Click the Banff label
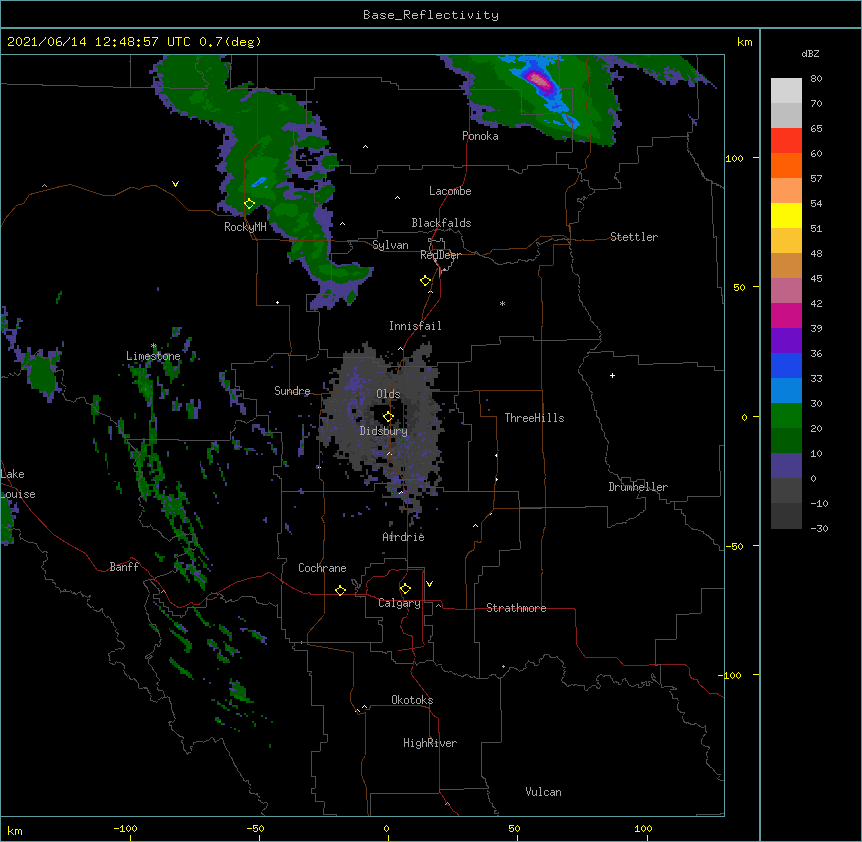862x842 pixels. coord(124,567)
